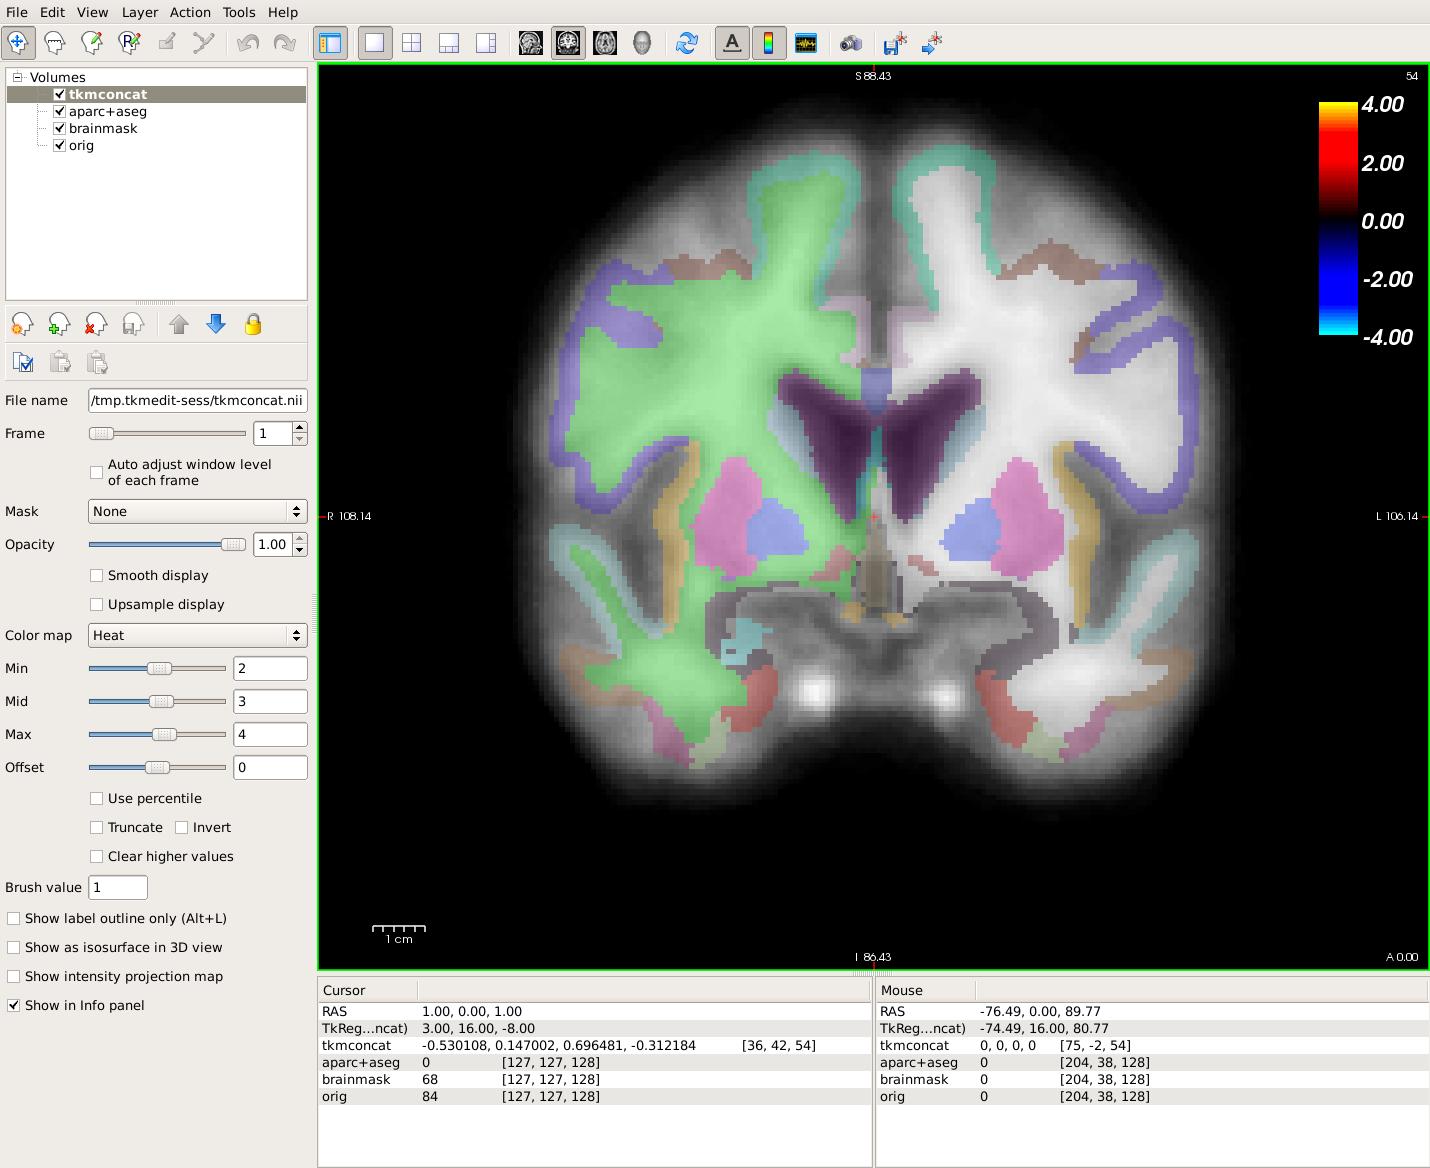Image resolution: width=1430 pixels, height=1168 pixels.
Task: Open the Tools menu
Action: pos(238,12)
